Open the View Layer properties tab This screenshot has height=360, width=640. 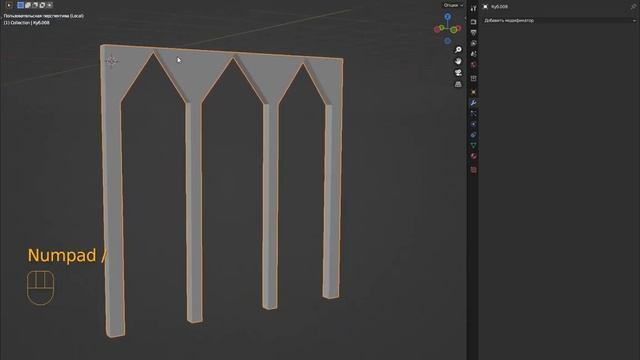pyautogui.click(x=473, y=43)
